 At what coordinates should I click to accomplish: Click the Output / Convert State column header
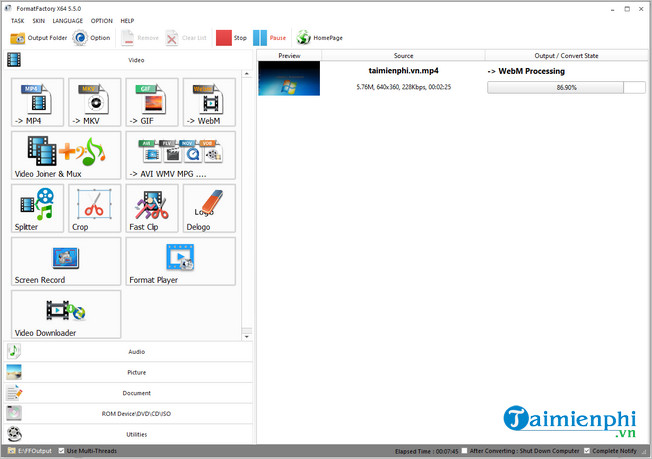pos(566,56)
